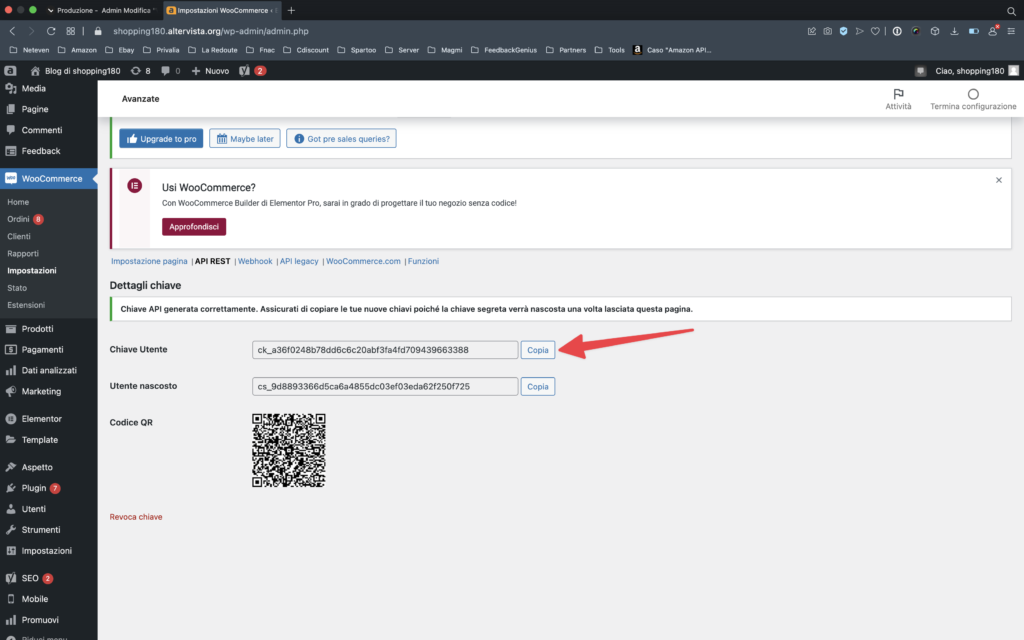
Task: Copy the Chiave Utente key
Action: (x=538, y=350)
